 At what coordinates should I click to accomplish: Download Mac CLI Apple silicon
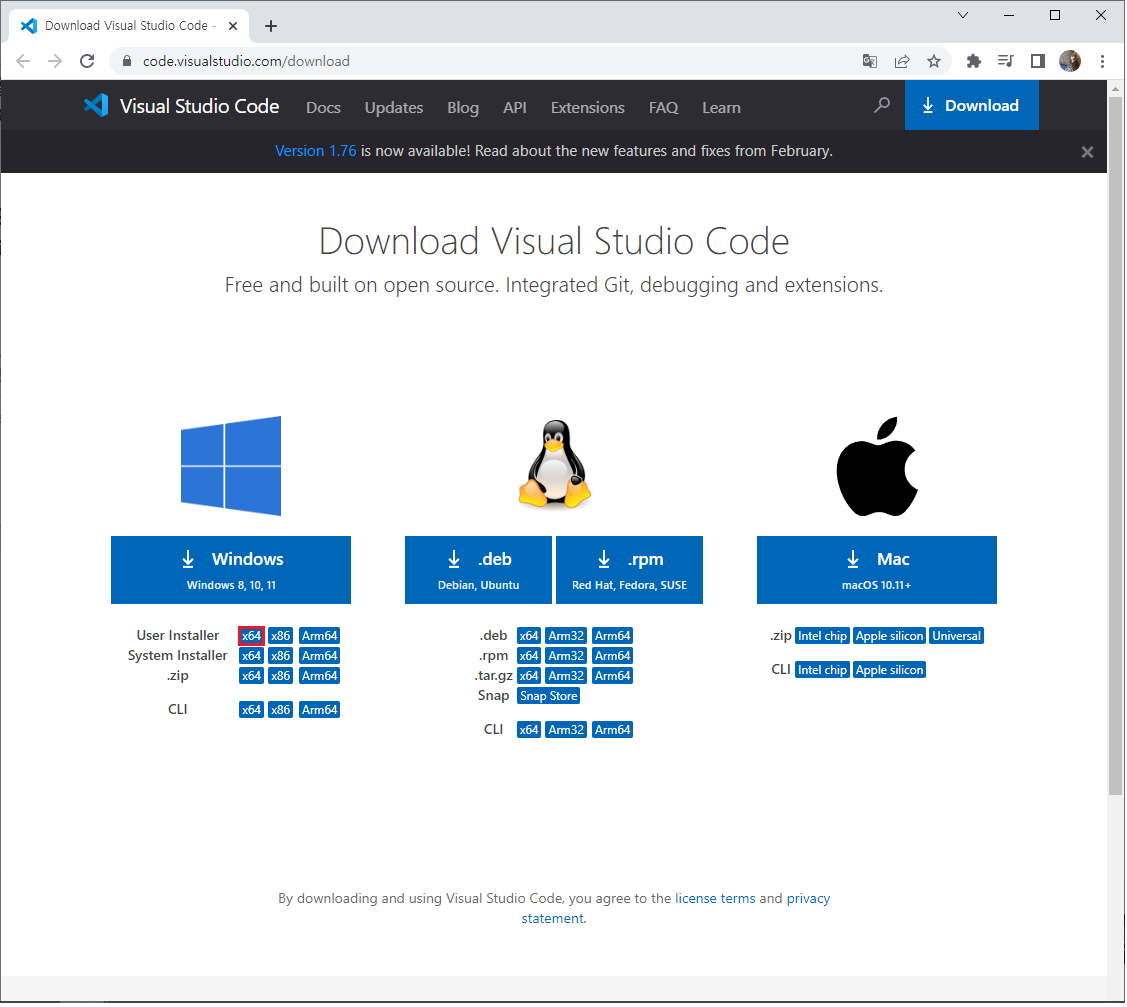(x=889, y=670)
